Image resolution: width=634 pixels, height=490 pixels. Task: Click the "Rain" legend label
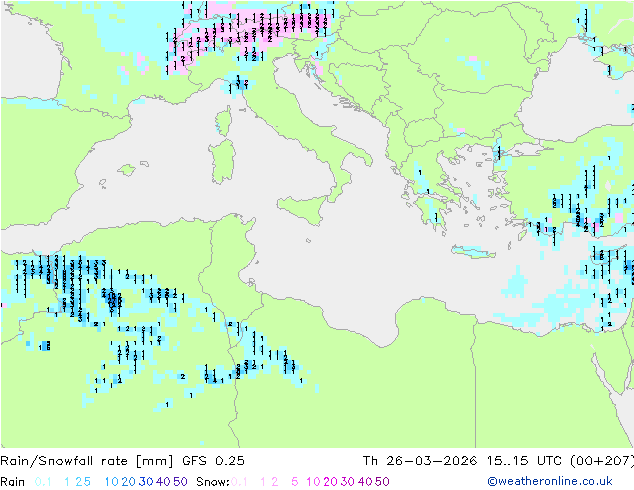click(x=13, y=482)
